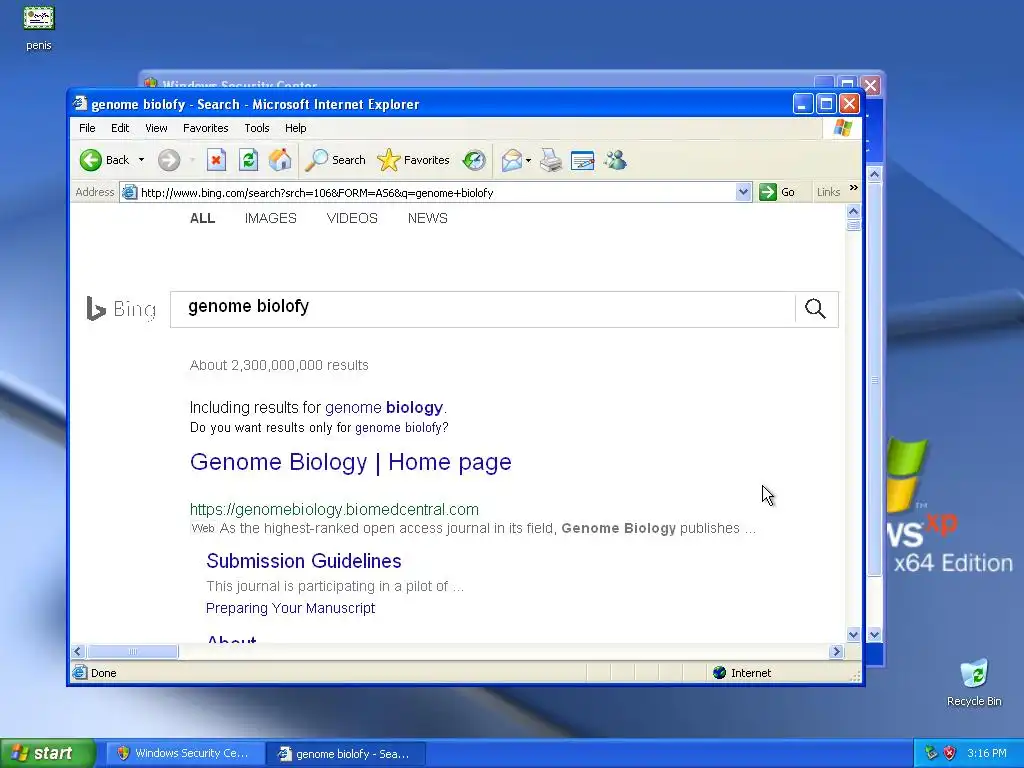
Task: Expand the address bar dropdown
Action: 743,193
